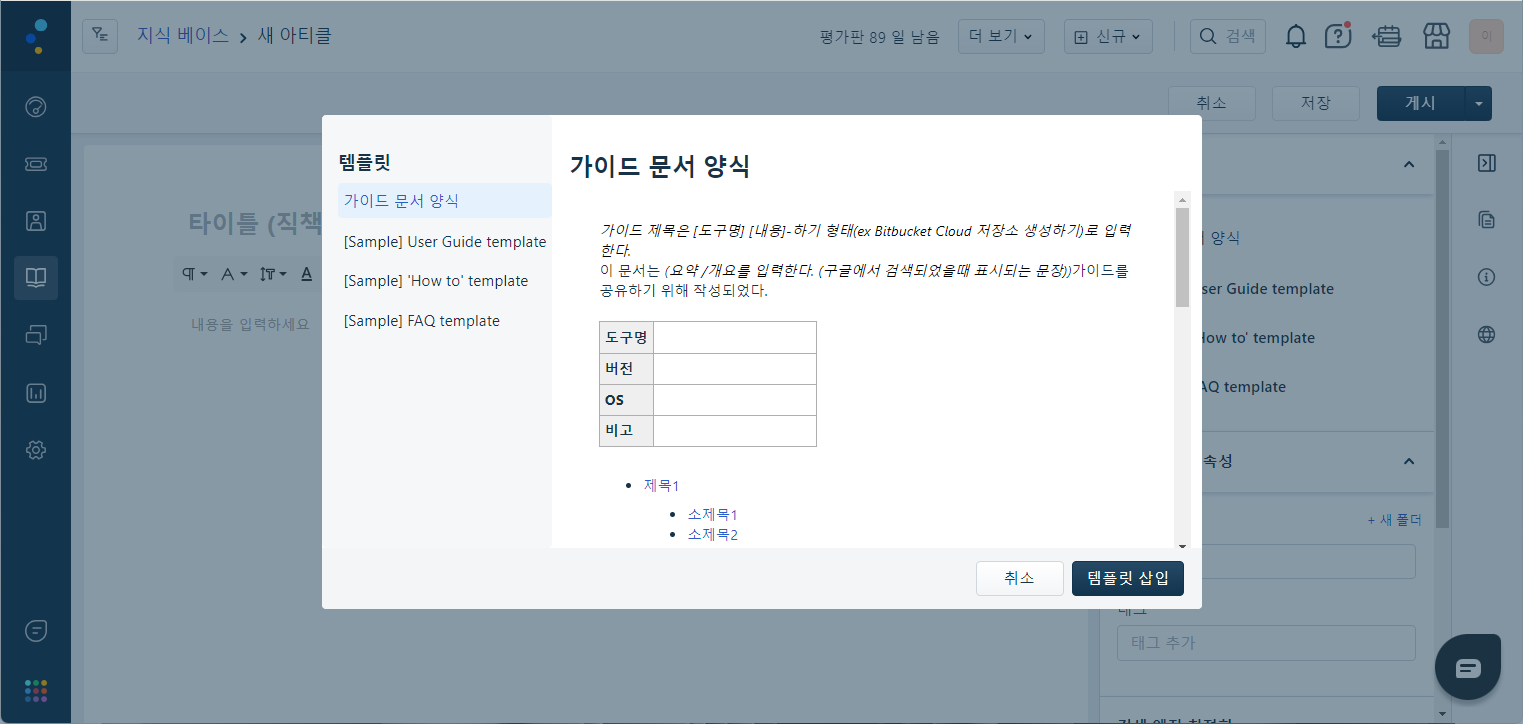Screen dimensions: 1523x724
Task: Expand the 더 보기 dropdown
Action: 1001,37
